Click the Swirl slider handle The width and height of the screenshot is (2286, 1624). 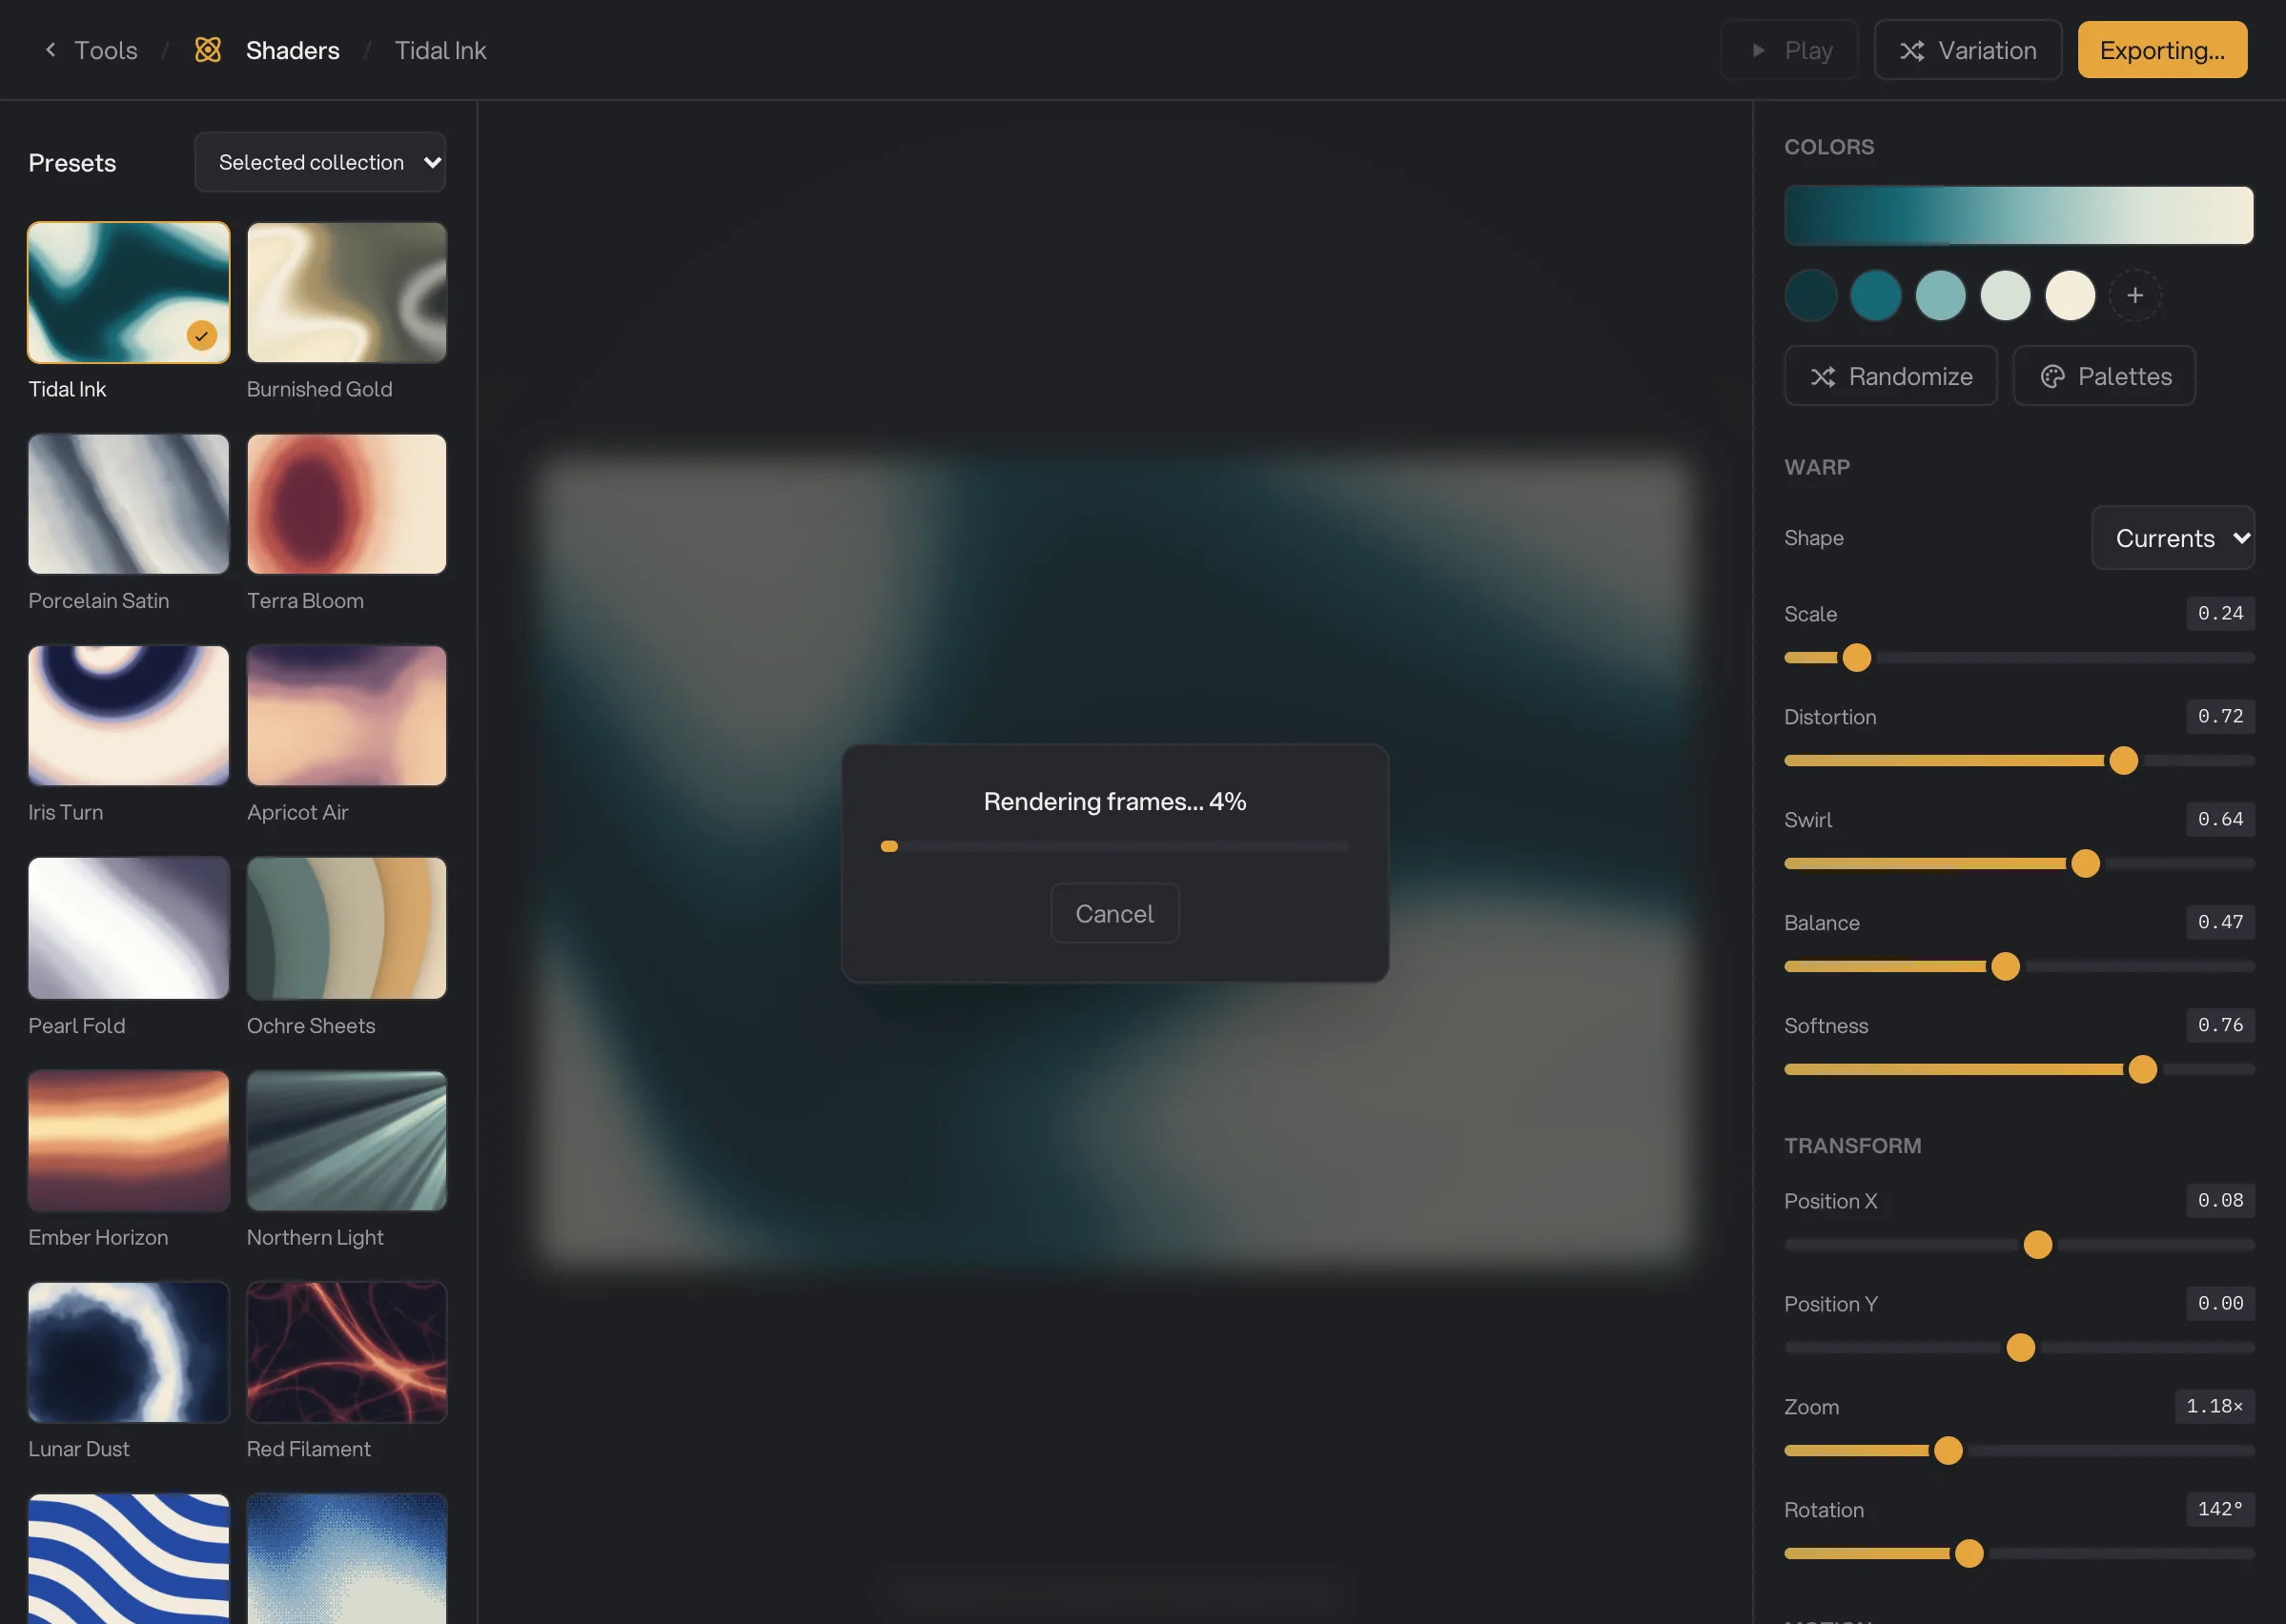point(2085,863)
